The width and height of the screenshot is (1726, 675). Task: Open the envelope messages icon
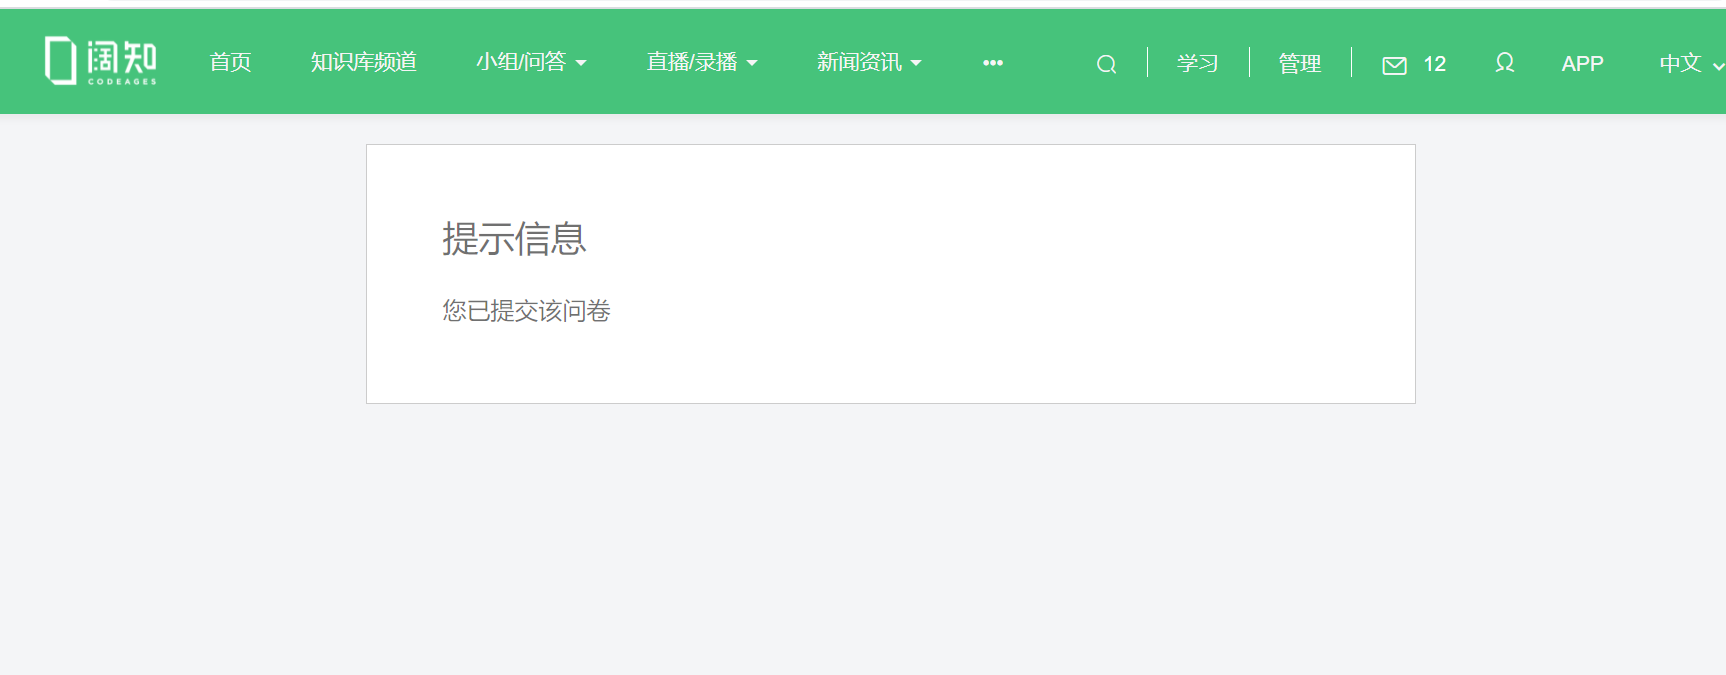pyautogui.click(x=1394, y=65)
